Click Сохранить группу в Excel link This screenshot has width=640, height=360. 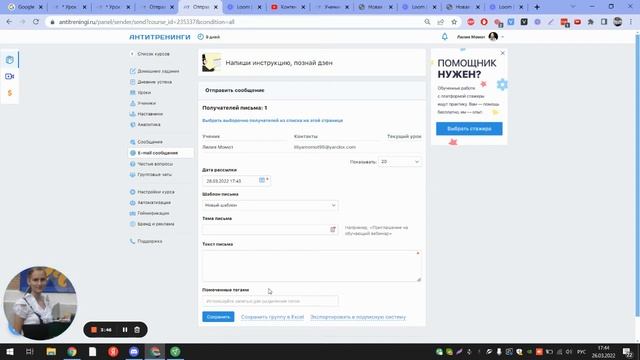[272, 317]
